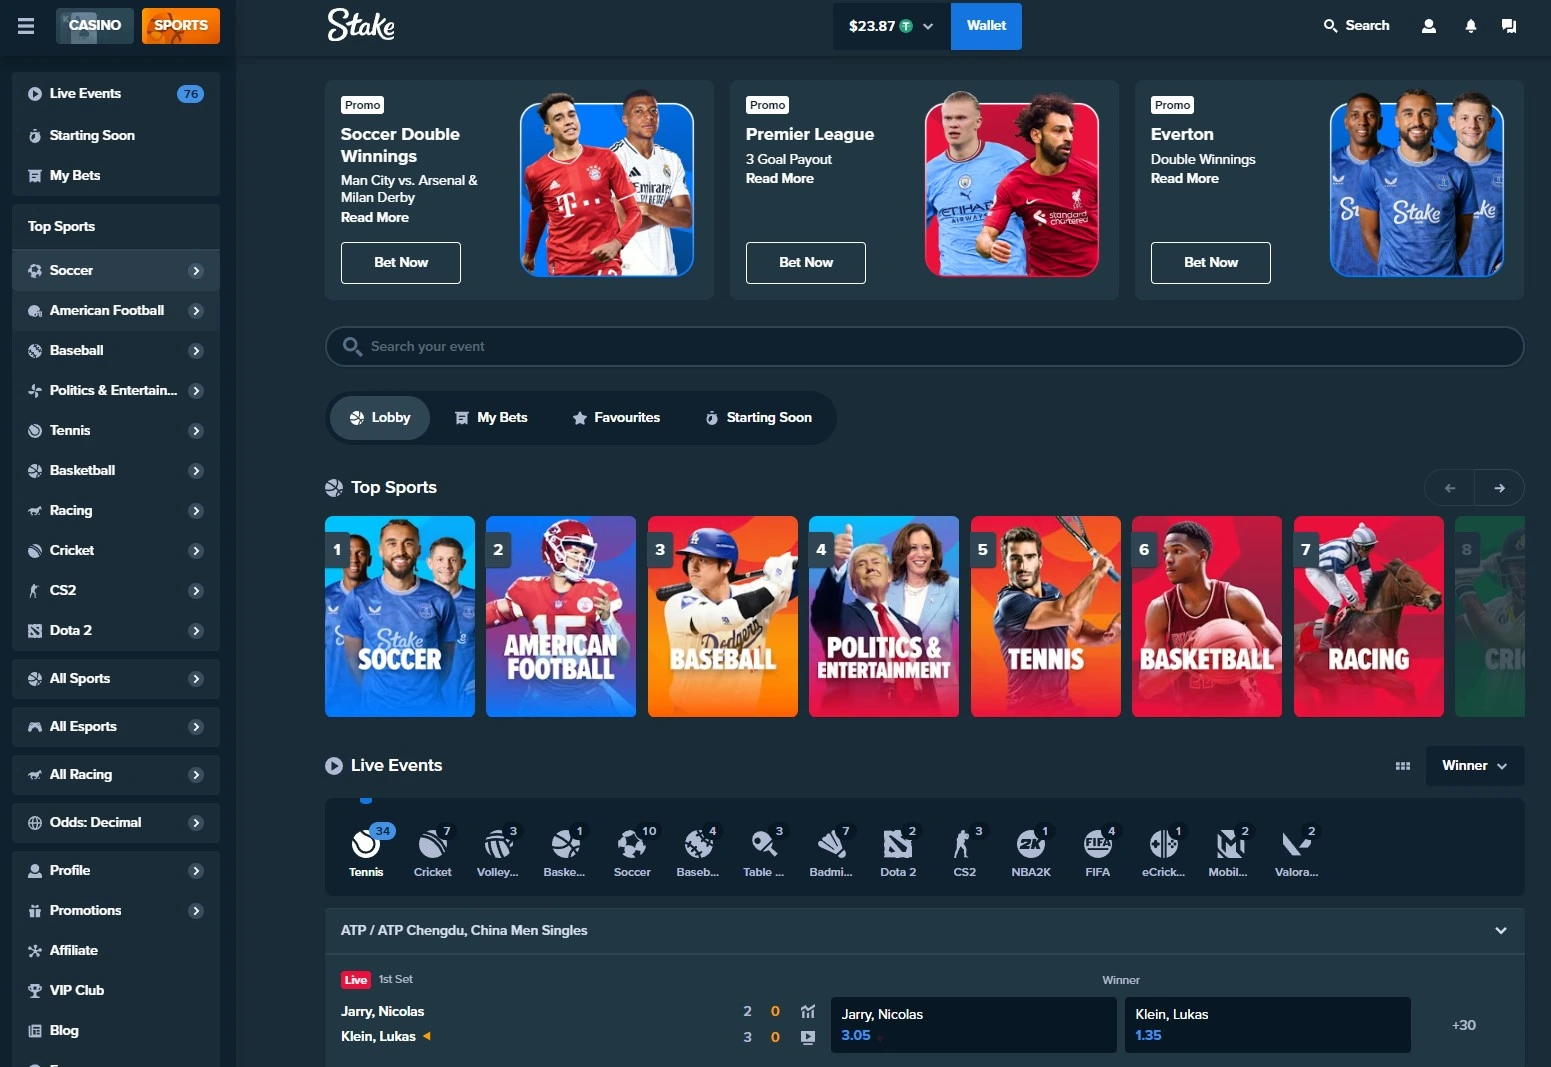Switch to Sports mode
The height and width of the screenshot is (1067, 1551).
(181, 26)
